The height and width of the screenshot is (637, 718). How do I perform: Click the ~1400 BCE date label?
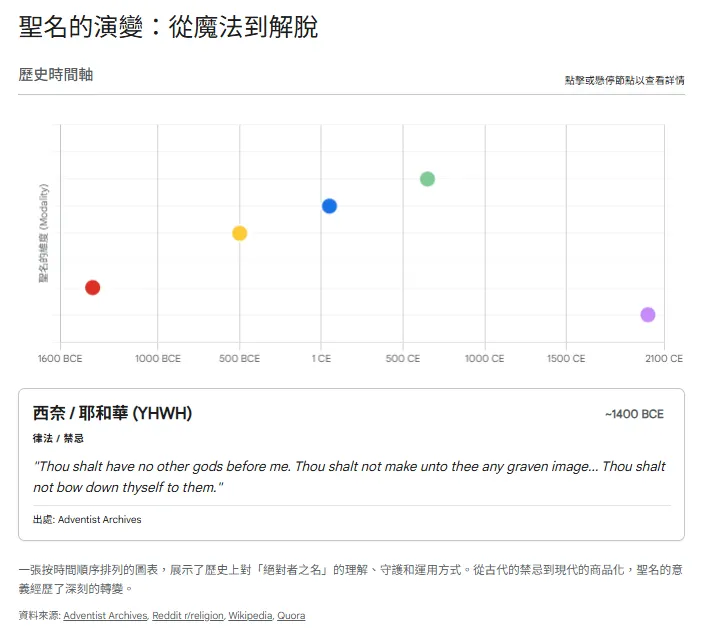[634, 414]
